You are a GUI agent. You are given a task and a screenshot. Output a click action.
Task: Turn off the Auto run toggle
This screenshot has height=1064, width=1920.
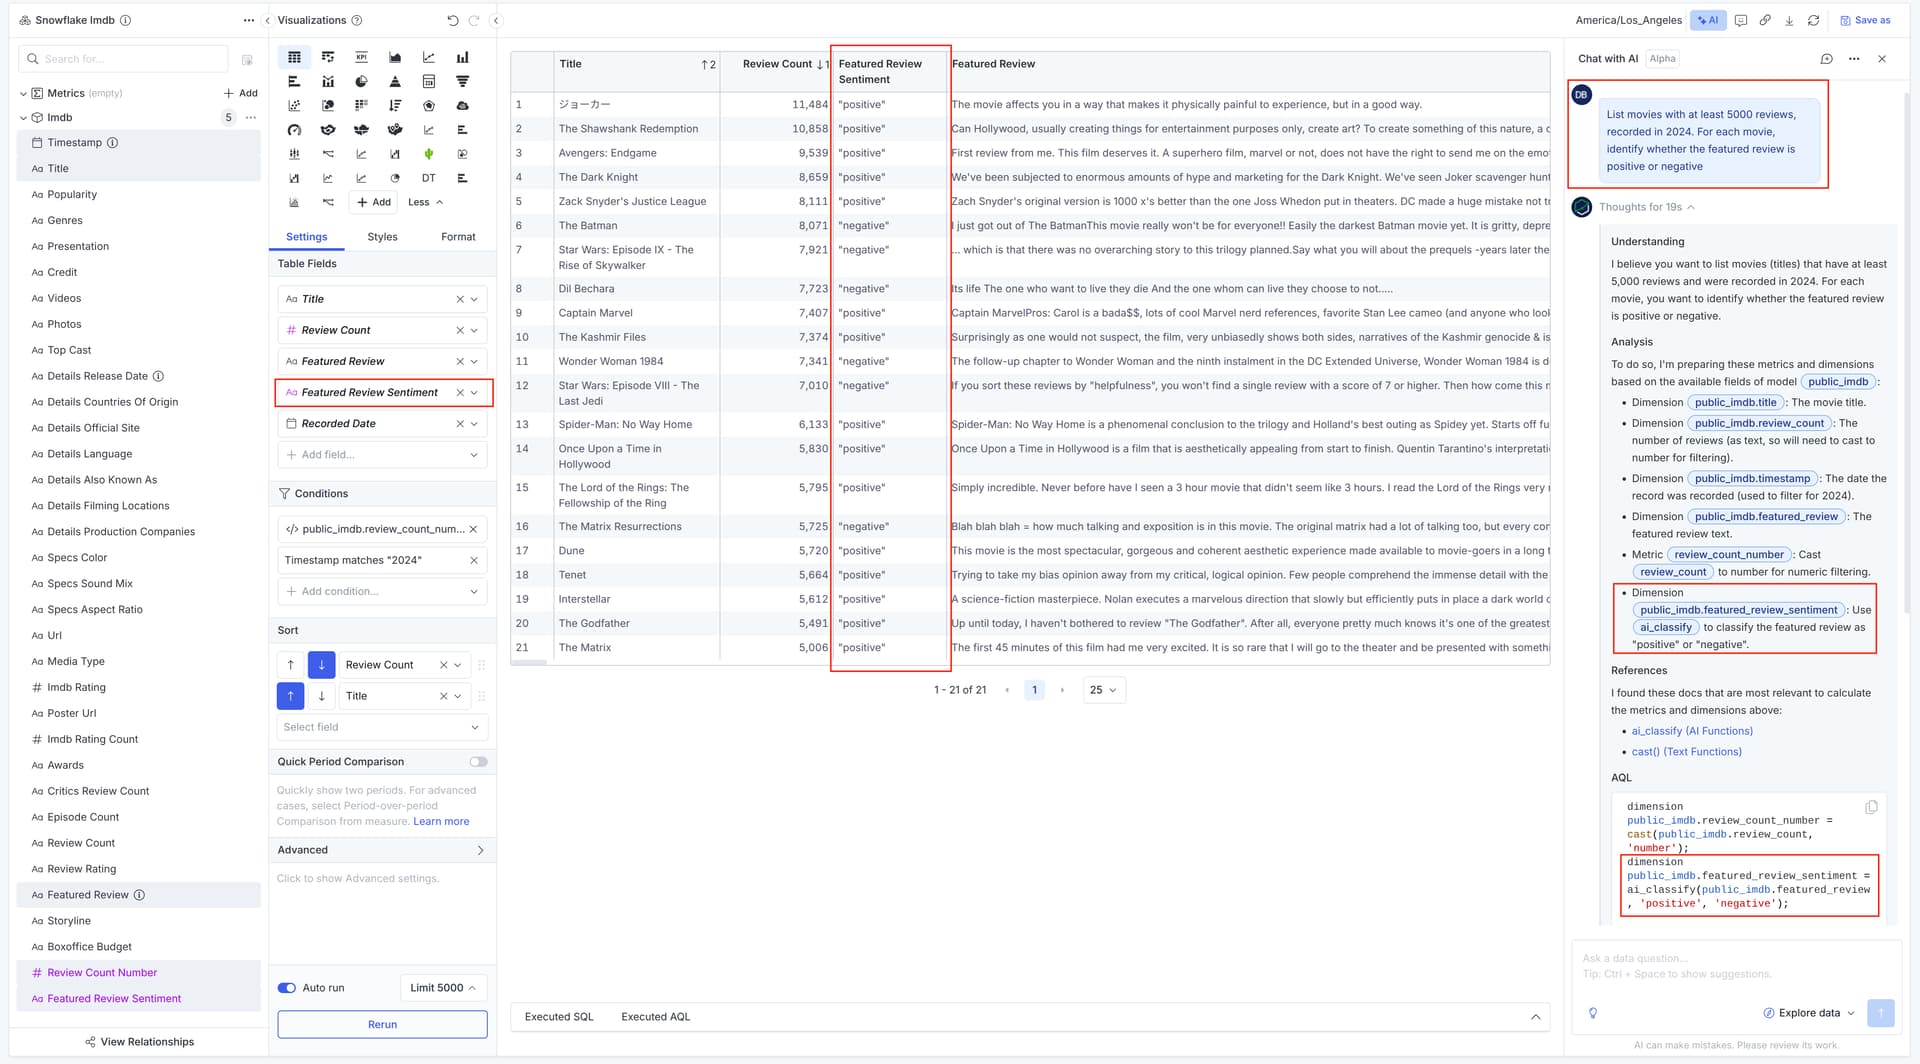point(287,988)
